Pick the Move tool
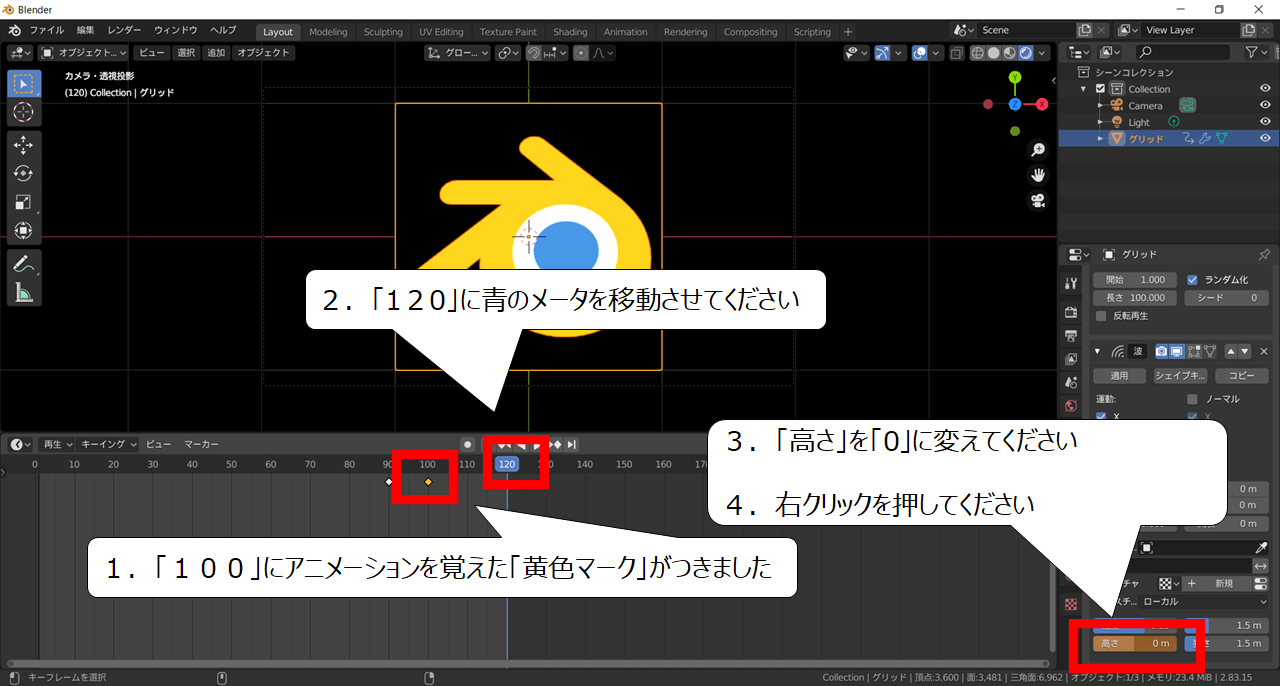 point(24,145)
